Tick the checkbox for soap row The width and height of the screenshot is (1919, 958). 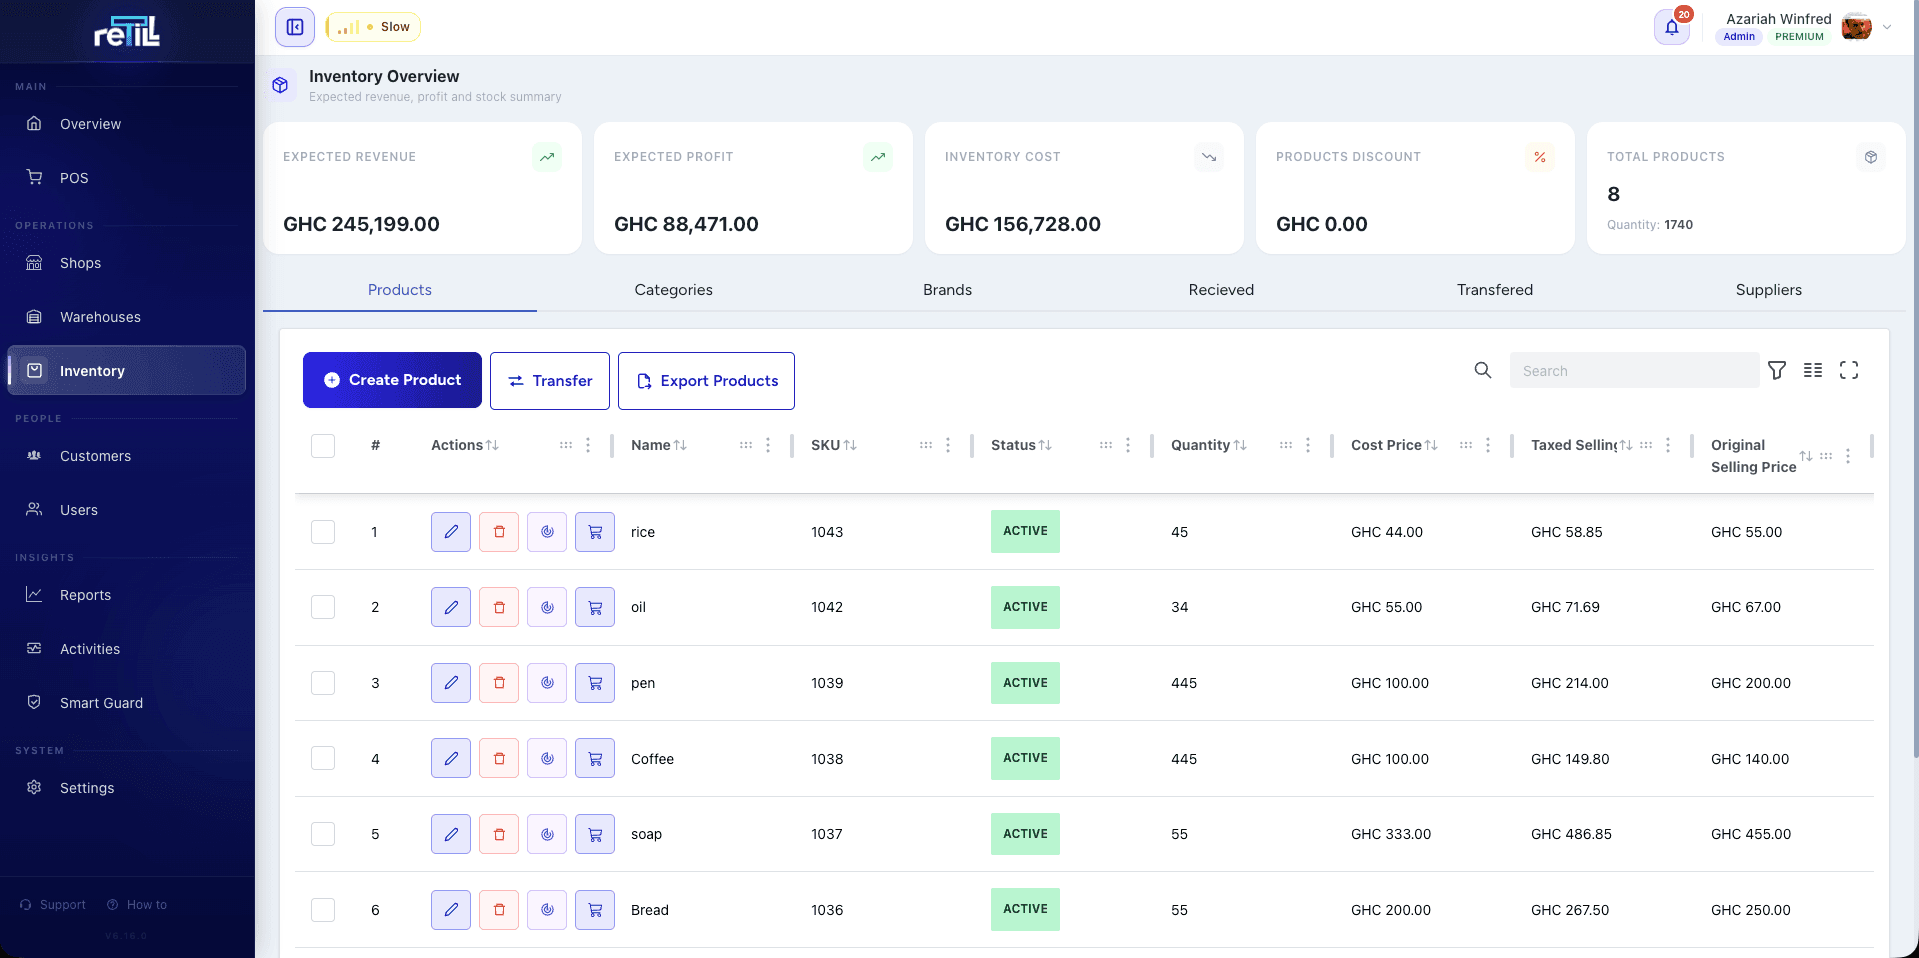[x=323, y=834]
